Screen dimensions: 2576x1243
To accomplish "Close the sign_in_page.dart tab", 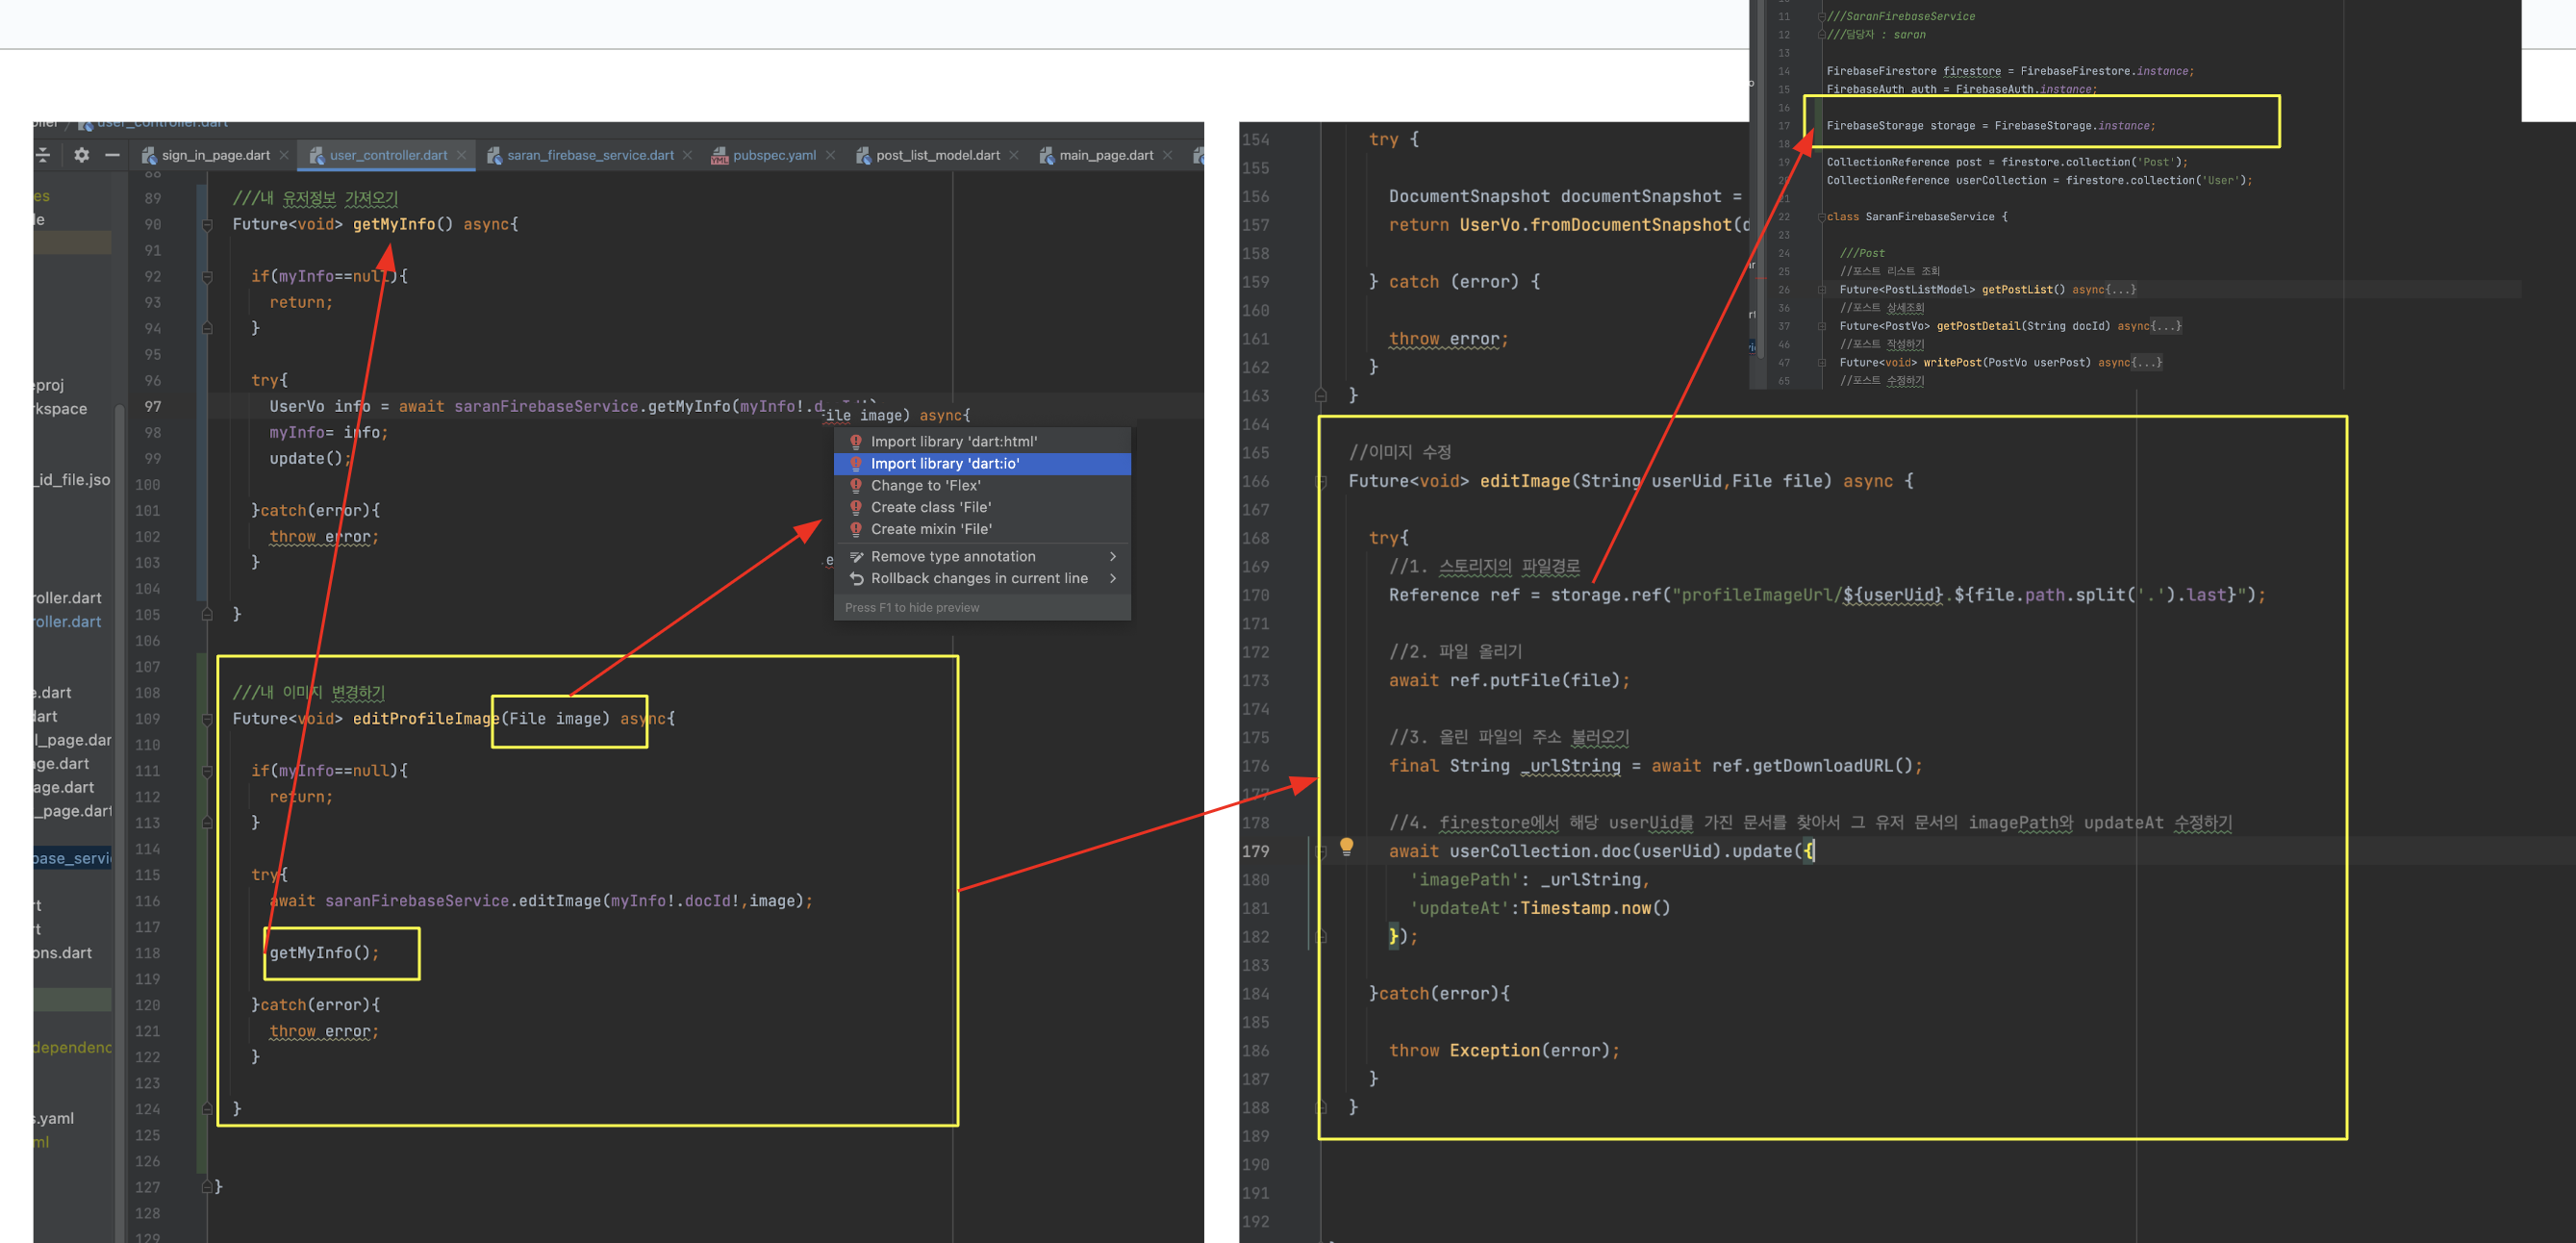I will pos(285,155).
